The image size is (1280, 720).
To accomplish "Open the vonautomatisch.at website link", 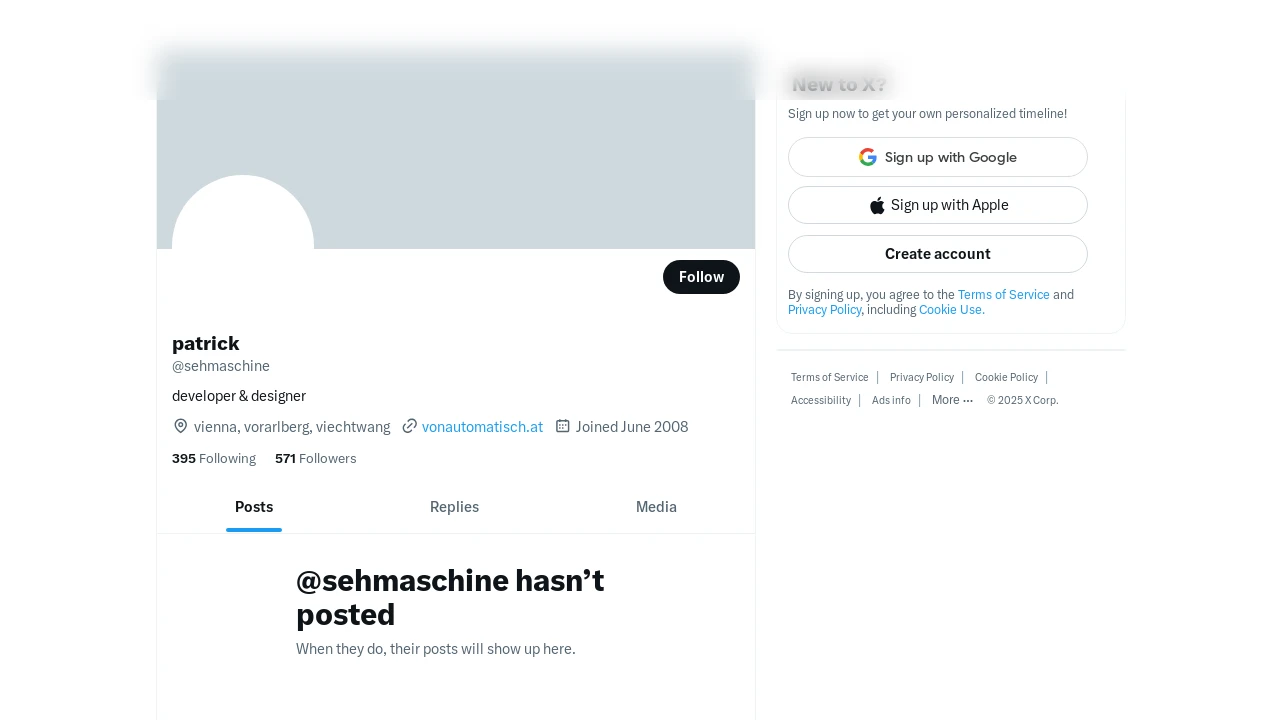I will (482, 427).
